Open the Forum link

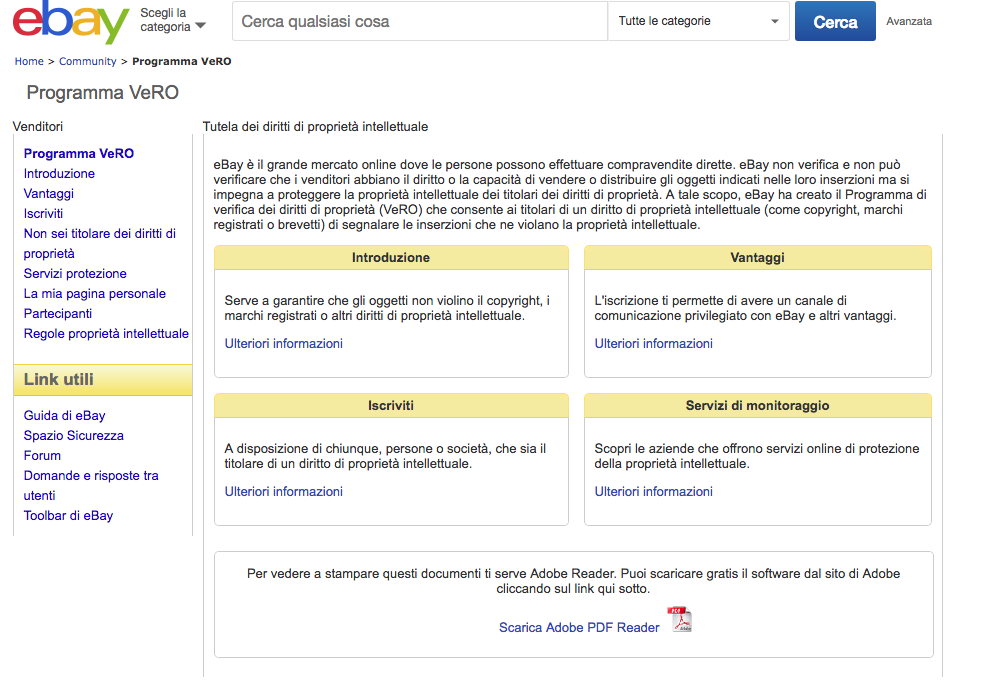(43, 456)
